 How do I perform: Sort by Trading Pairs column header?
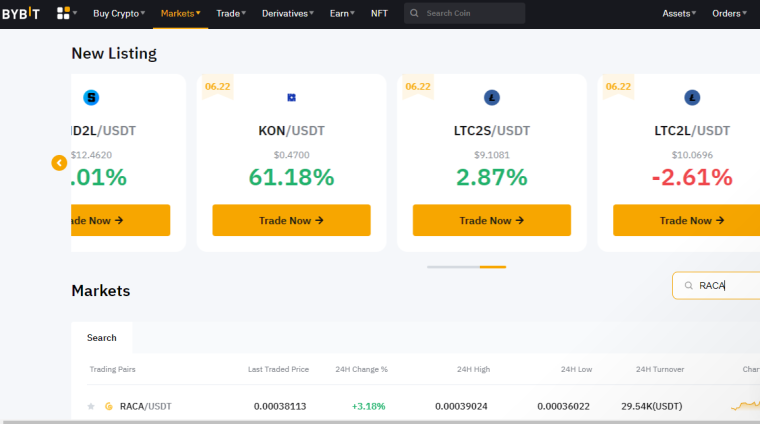pos(112,369)
